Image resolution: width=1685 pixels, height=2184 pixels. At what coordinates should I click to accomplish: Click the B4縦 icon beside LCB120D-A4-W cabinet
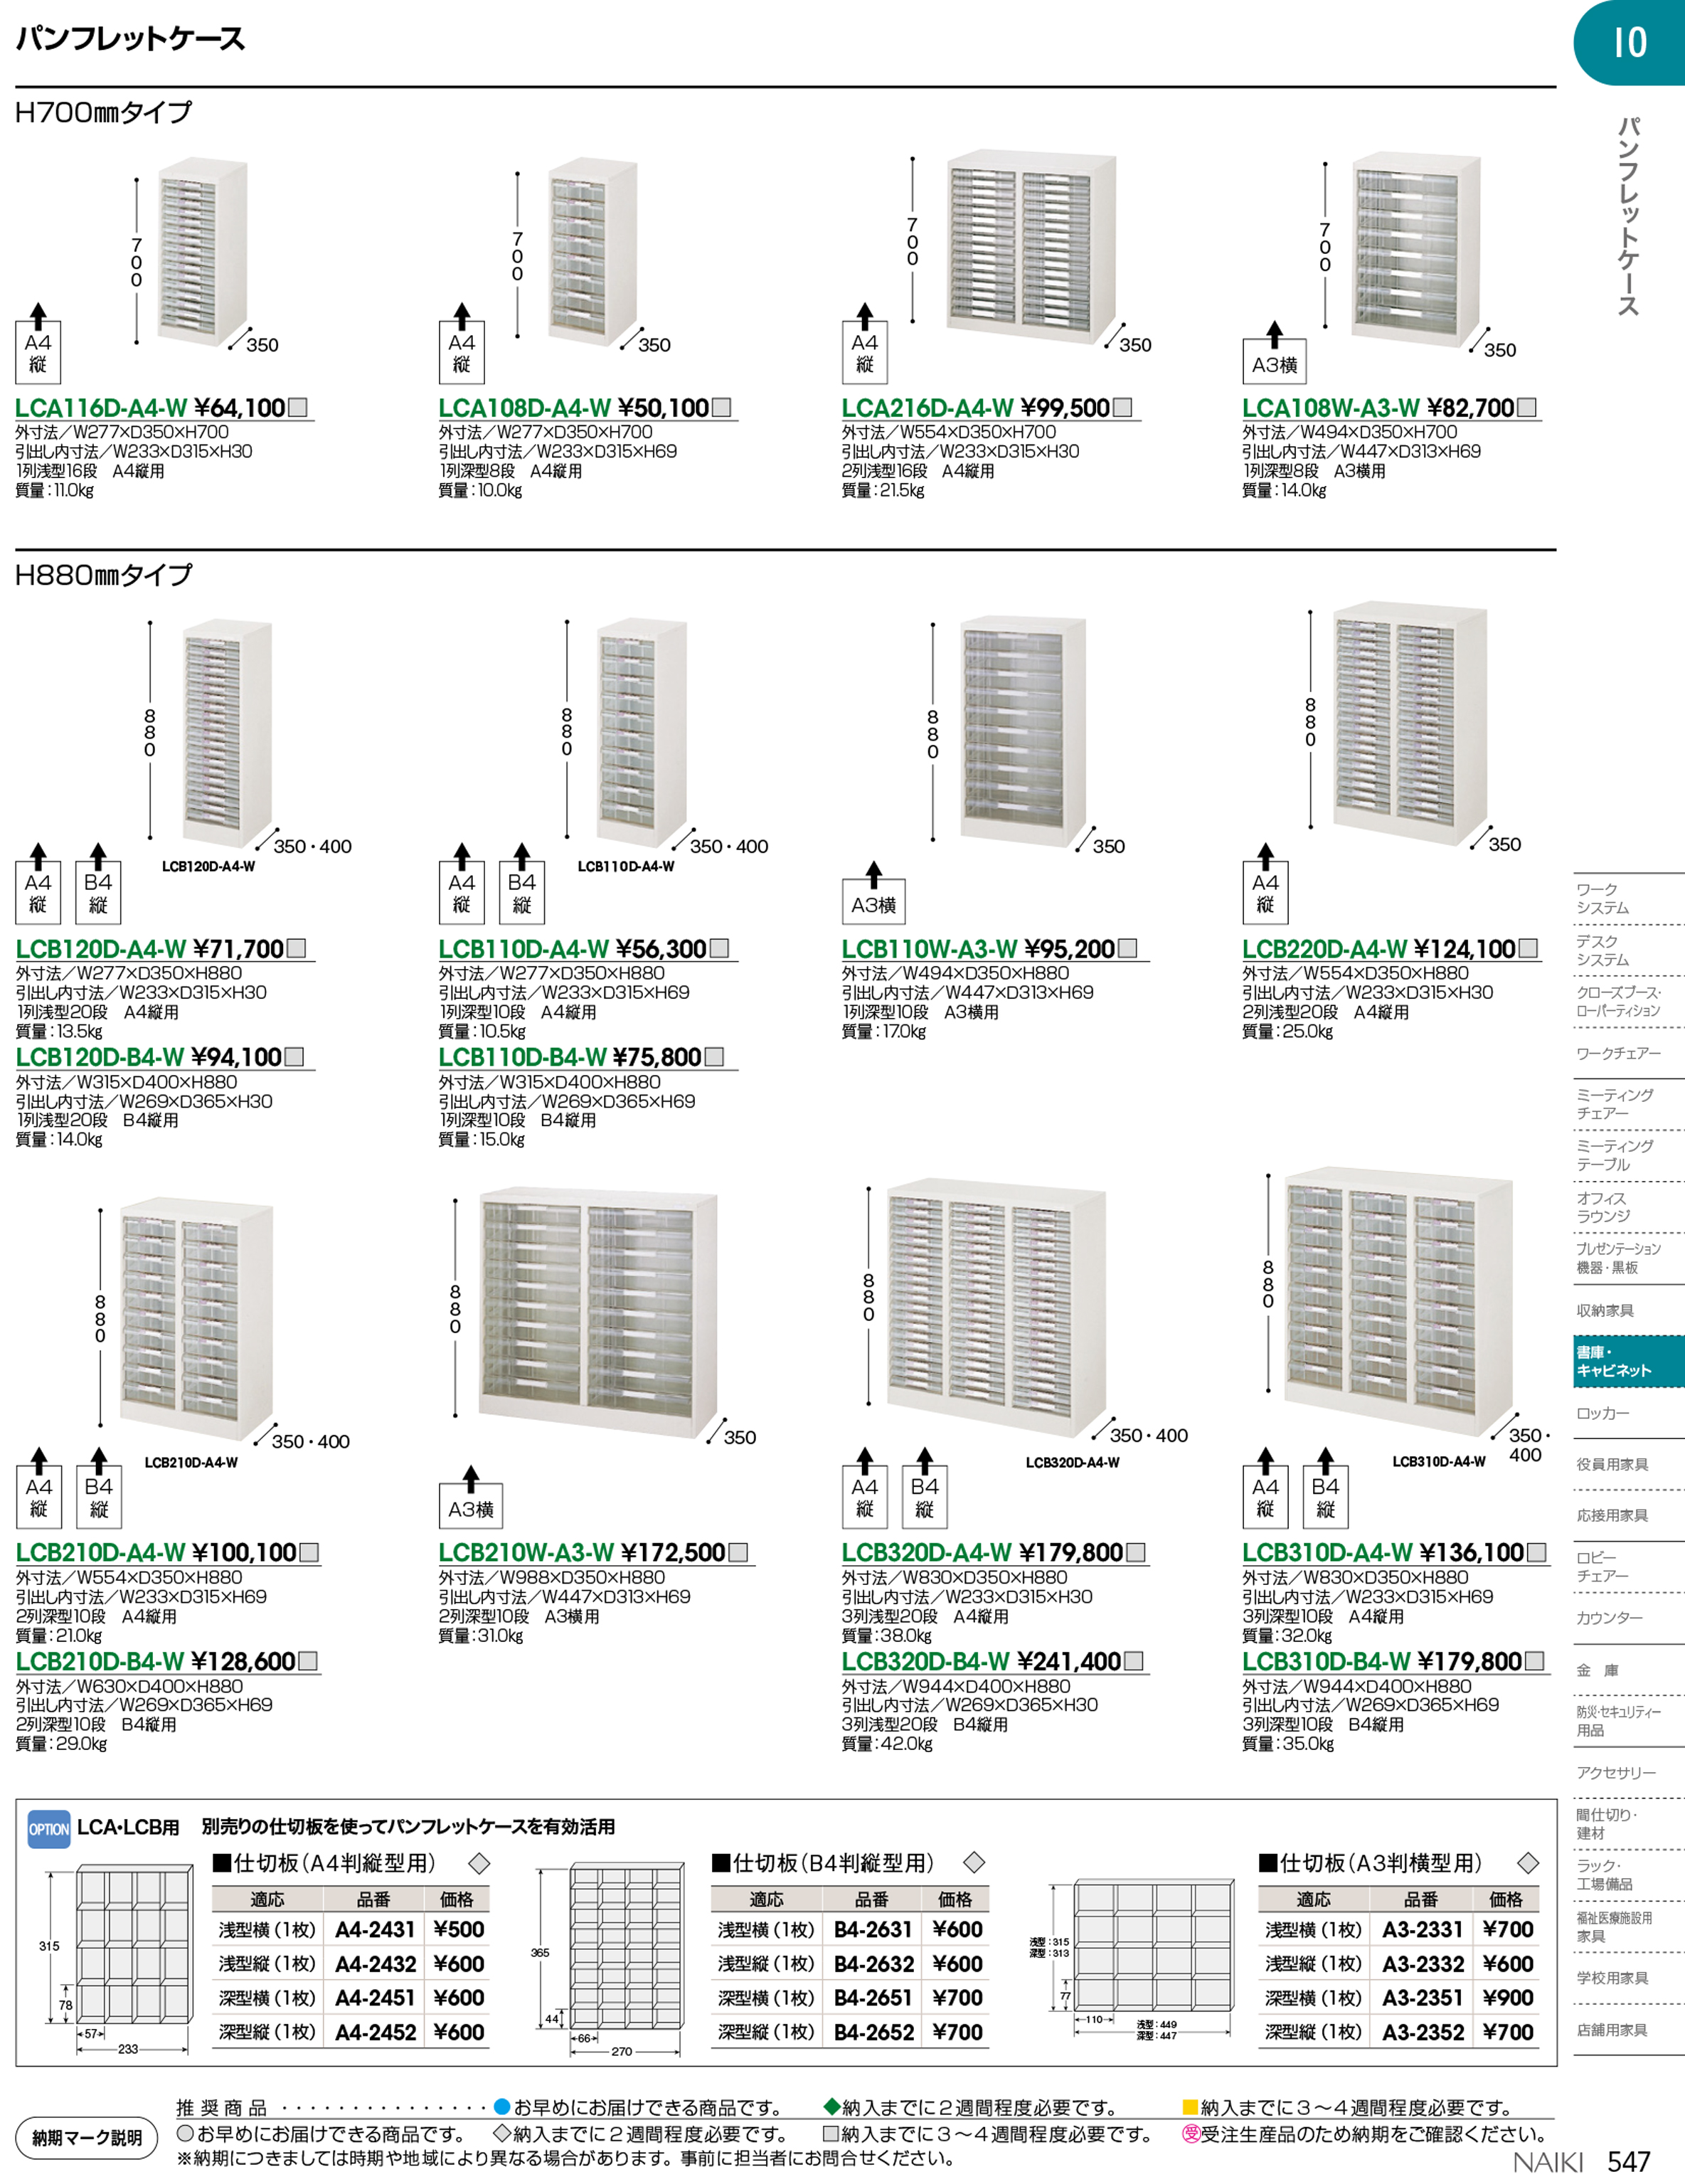98,893
